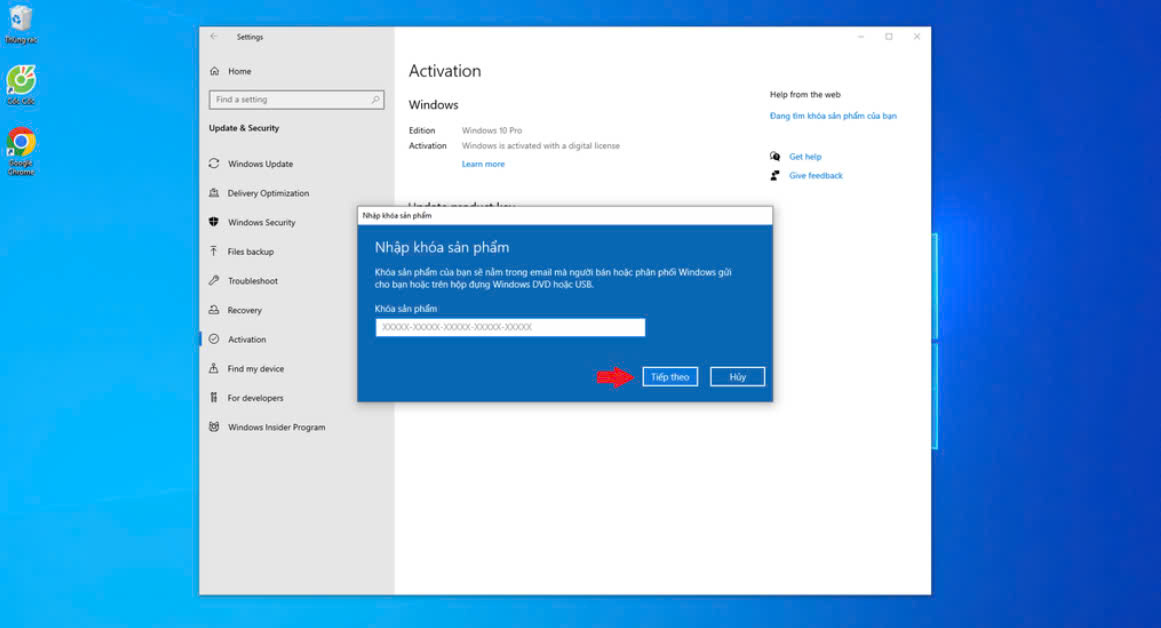
Task: Click the Nhập khóa sản phẩm dialog title bar
Action: tap(565, 216)
